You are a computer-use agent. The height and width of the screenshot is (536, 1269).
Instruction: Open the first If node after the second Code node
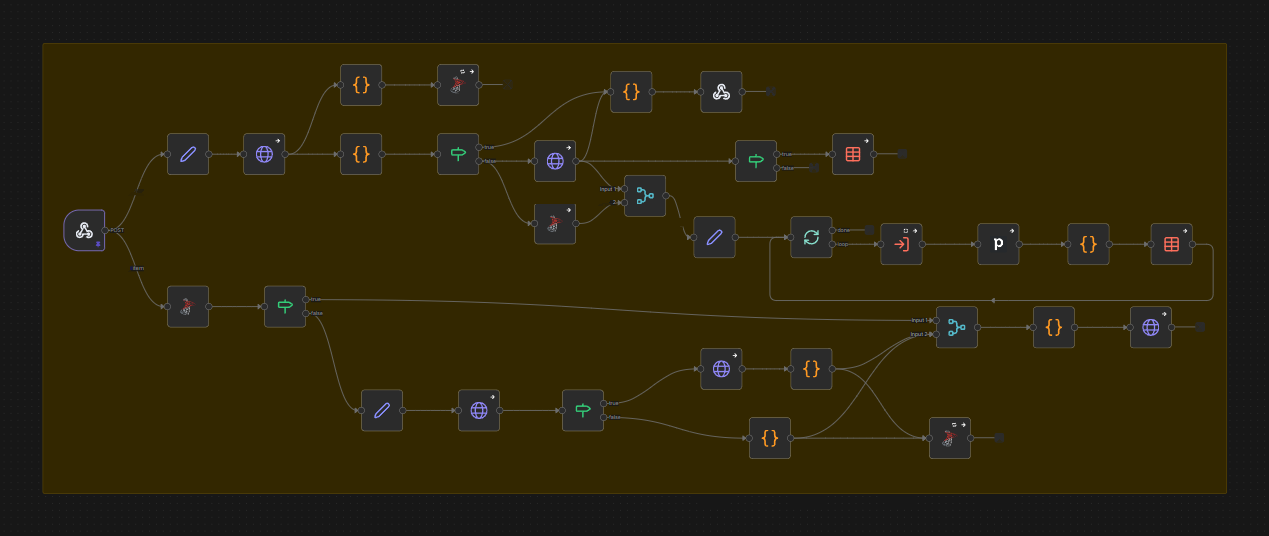458,154
